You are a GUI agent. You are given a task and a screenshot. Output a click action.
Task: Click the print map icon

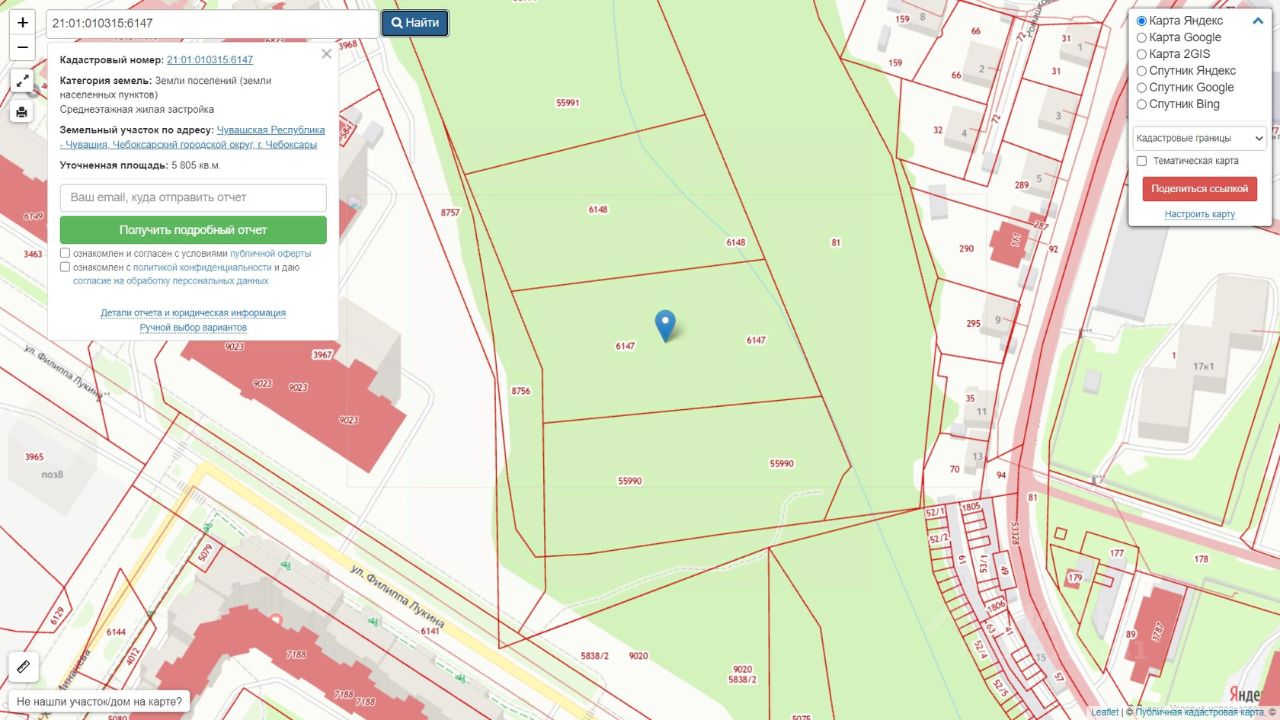pyautogui.click(x=22, y=112)
